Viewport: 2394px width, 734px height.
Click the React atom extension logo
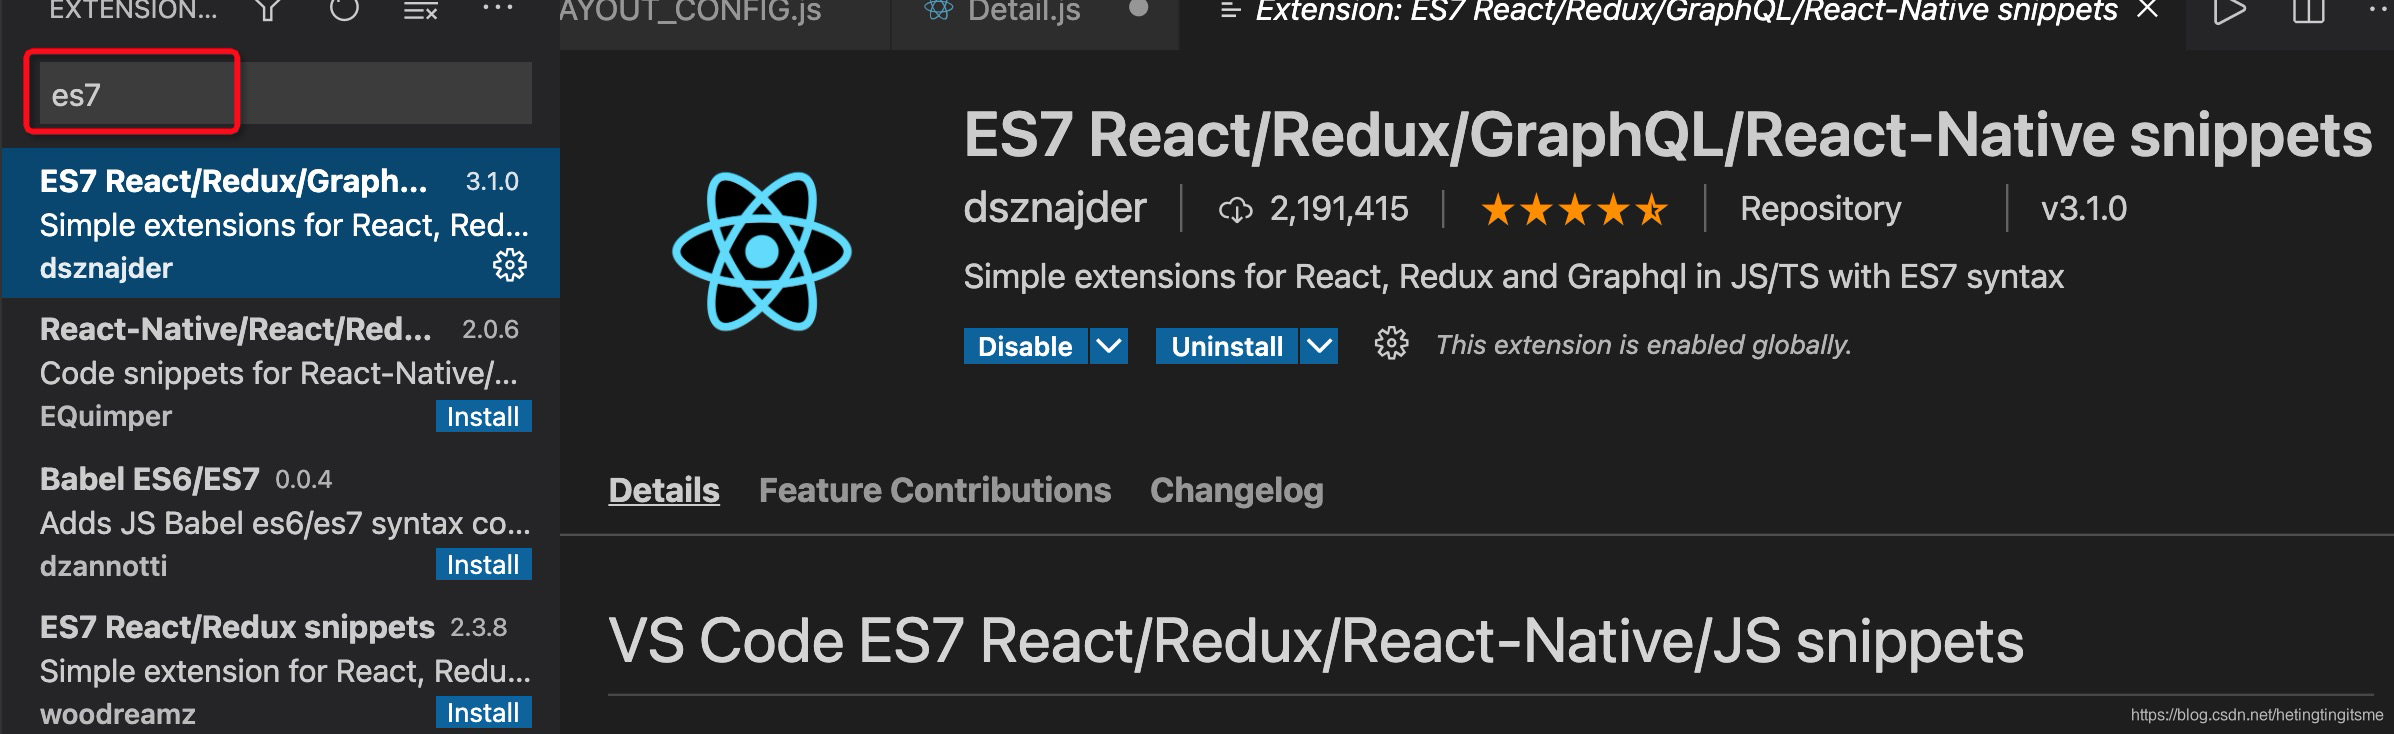762,251
